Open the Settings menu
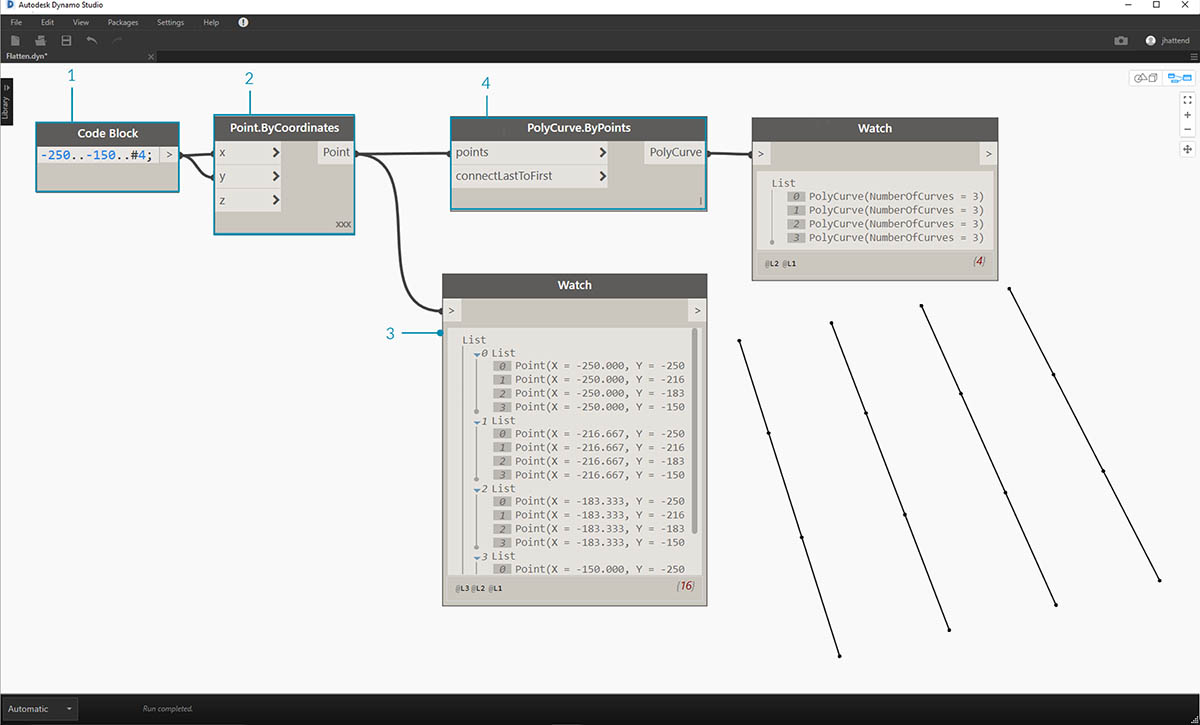 coord(170,22)
